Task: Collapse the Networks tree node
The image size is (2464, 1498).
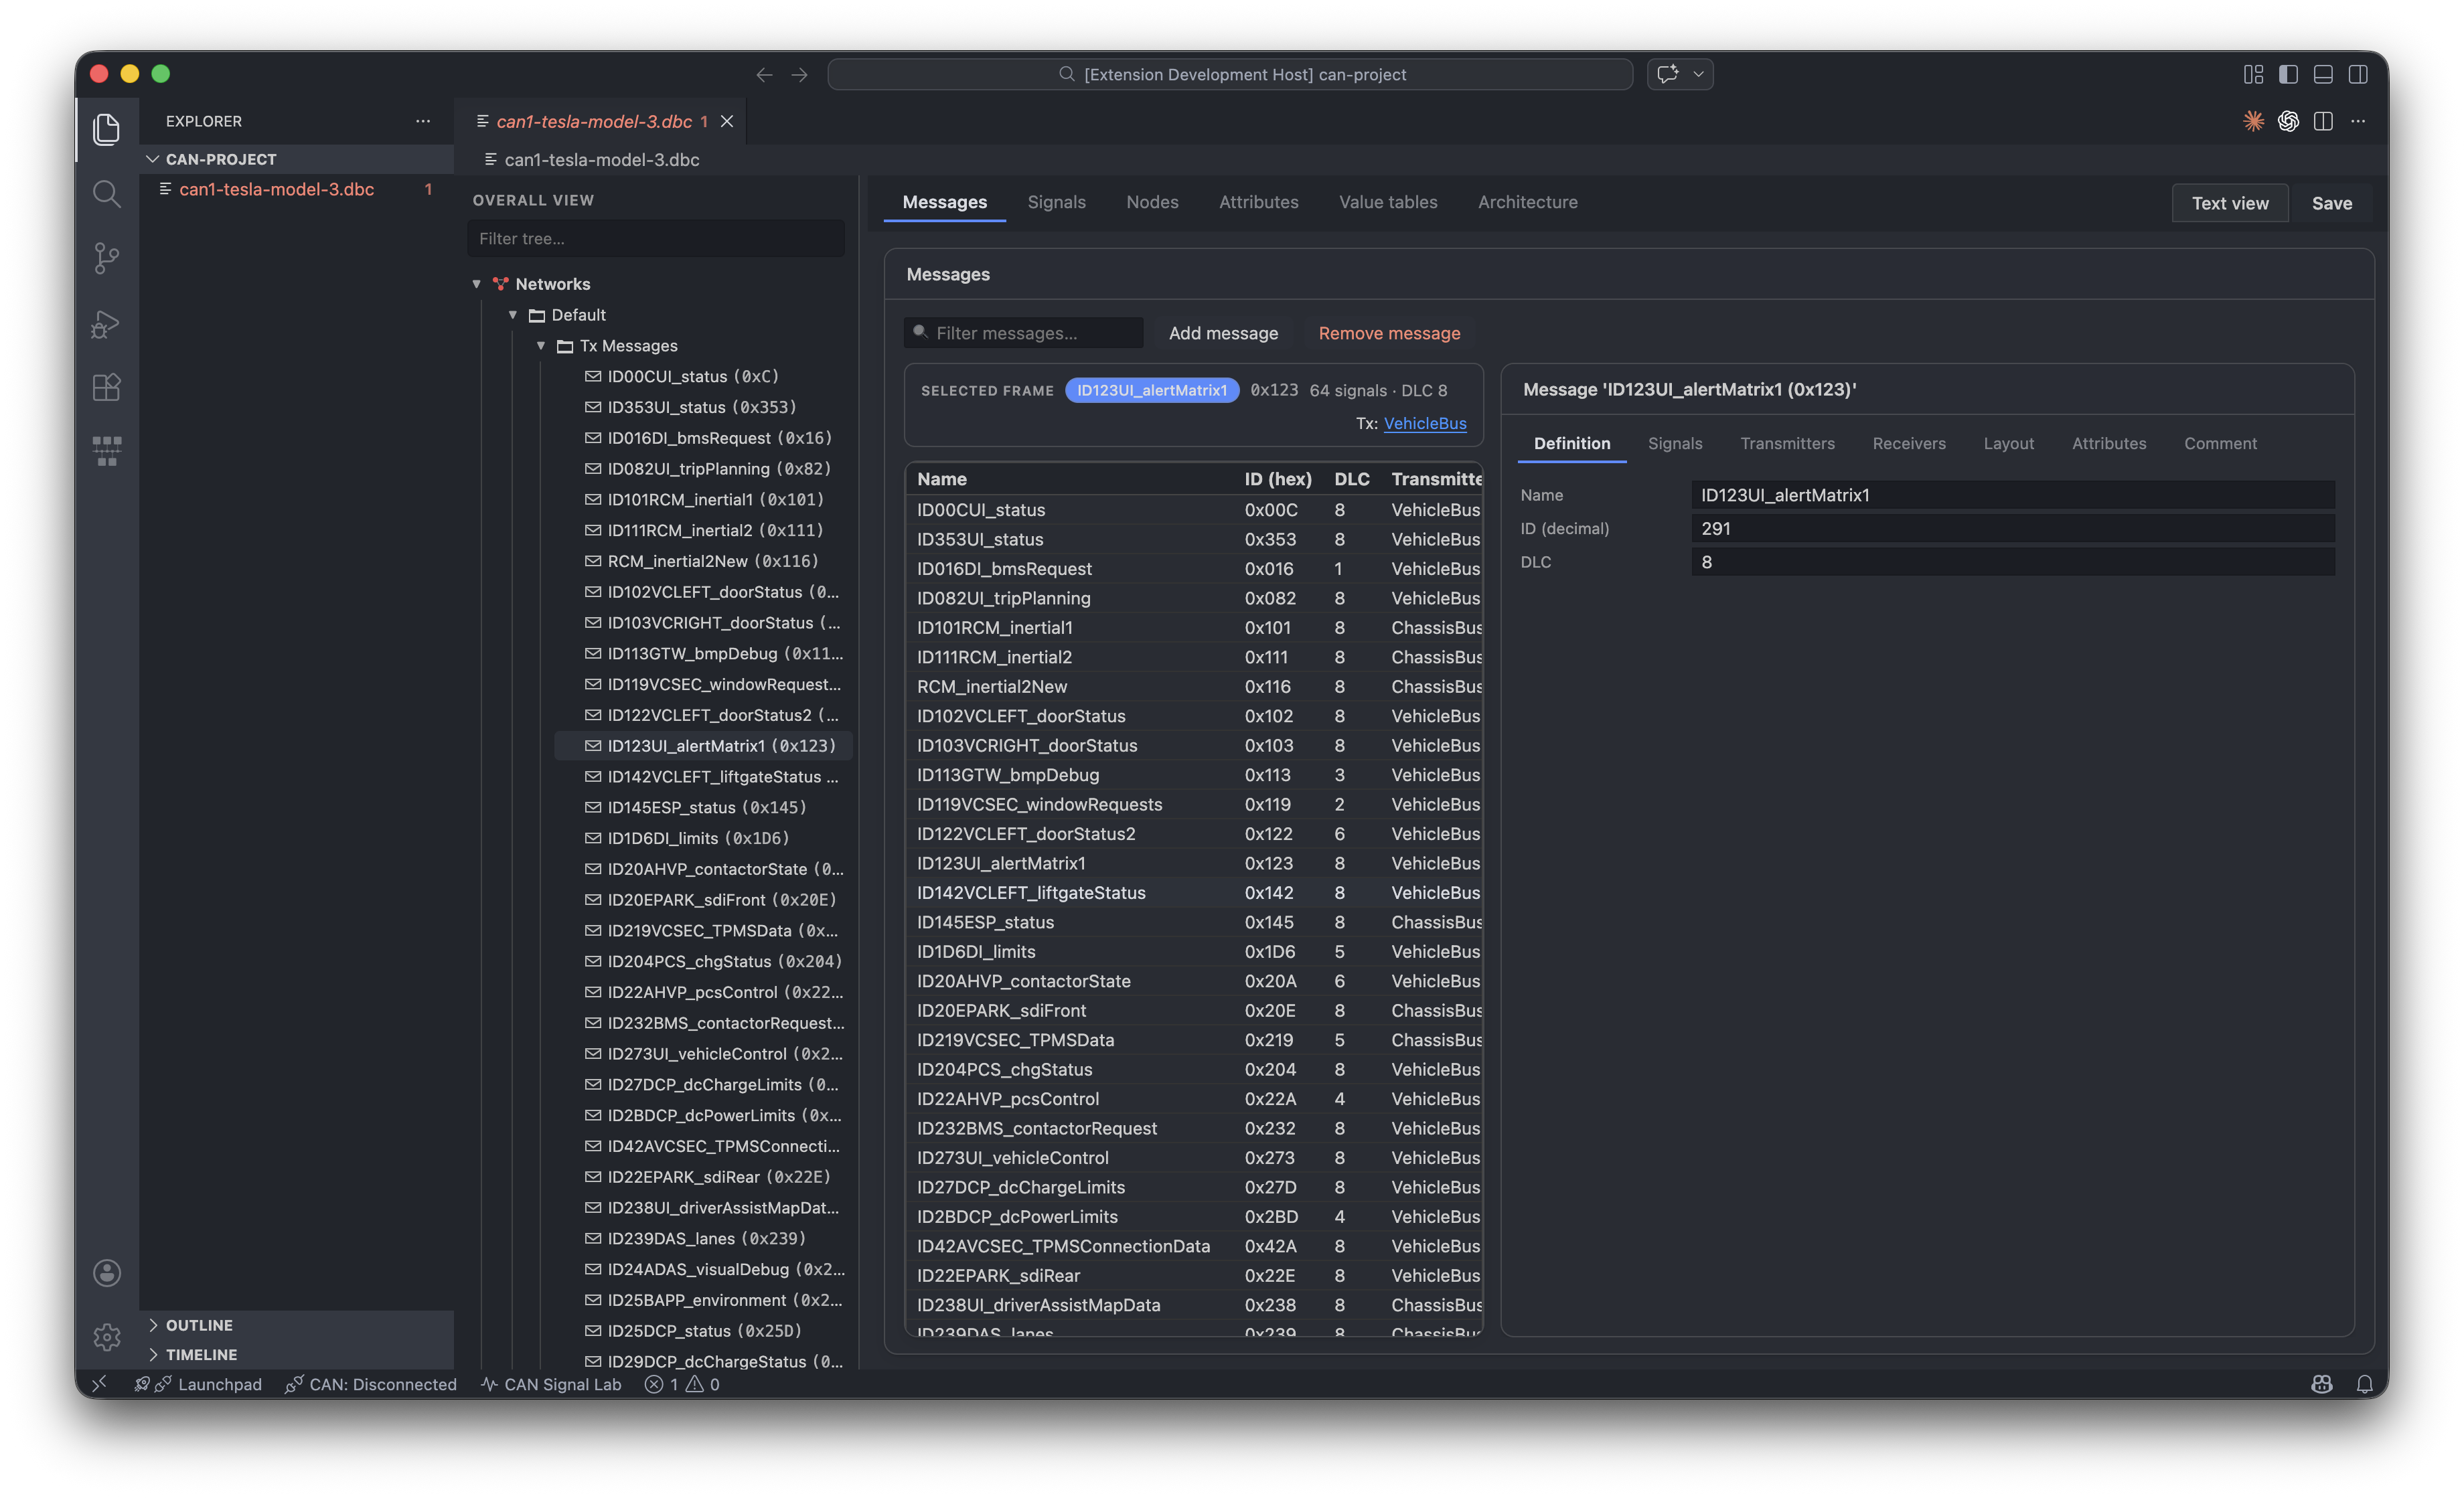Action: click(x=477, y=284)
